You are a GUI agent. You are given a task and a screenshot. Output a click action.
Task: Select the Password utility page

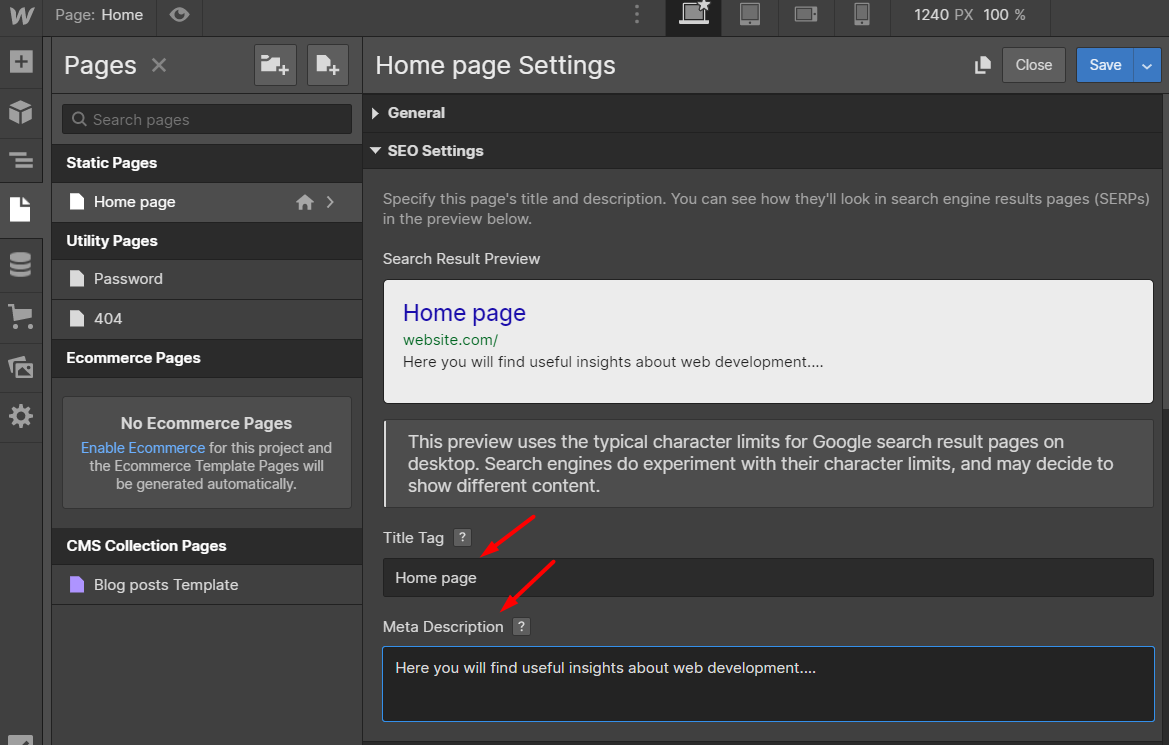(x=207, y=279)
